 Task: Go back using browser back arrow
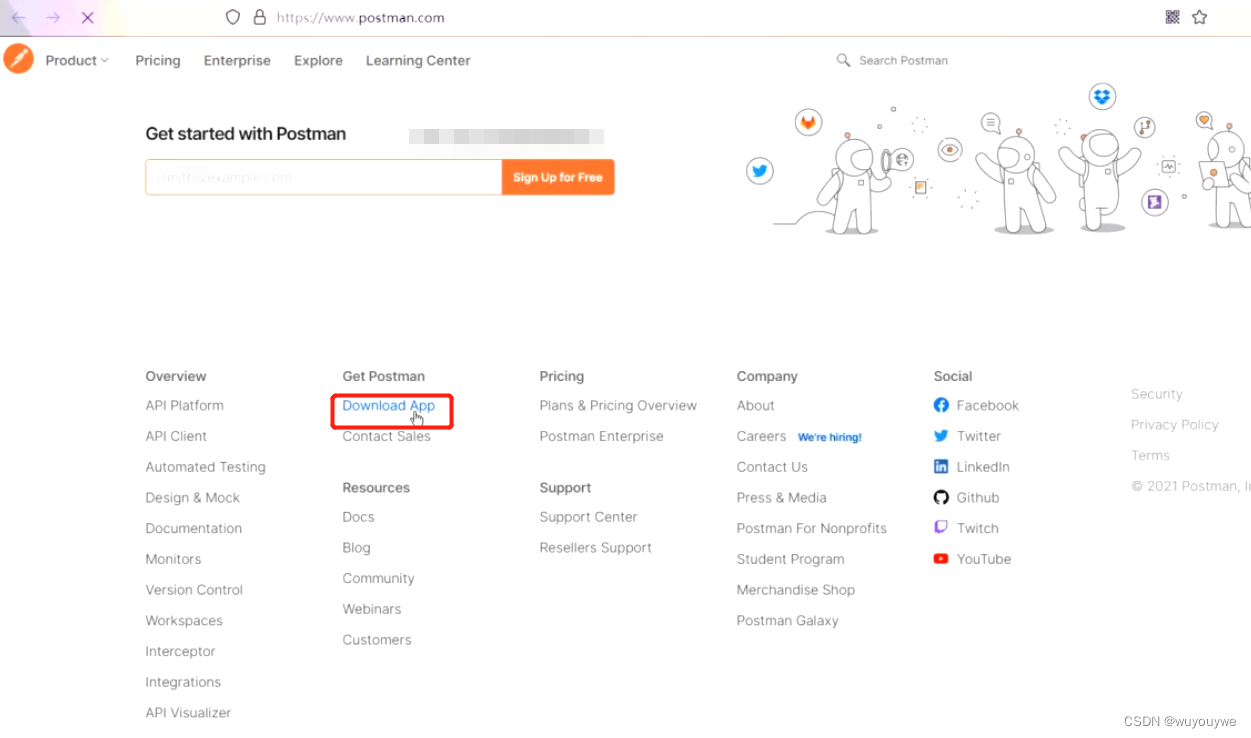pos(19,18)
